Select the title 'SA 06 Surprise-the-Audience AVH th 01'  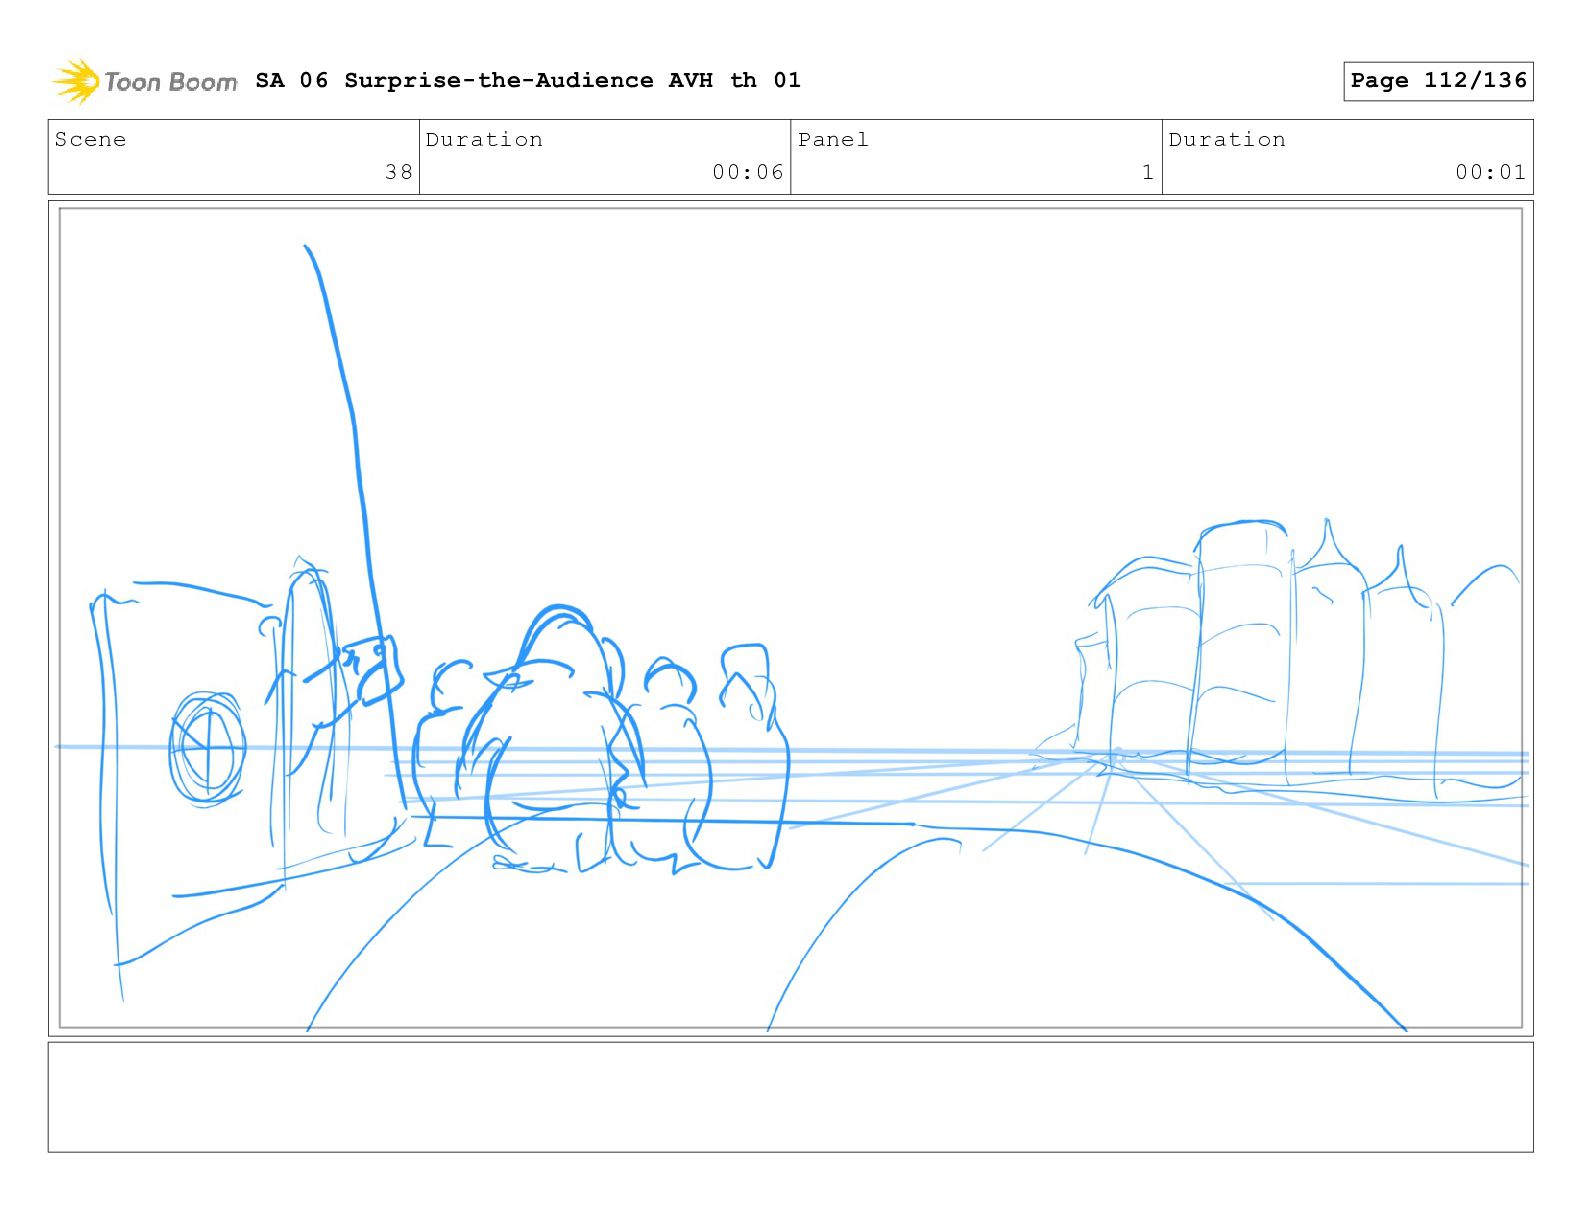tap(528, 80)
